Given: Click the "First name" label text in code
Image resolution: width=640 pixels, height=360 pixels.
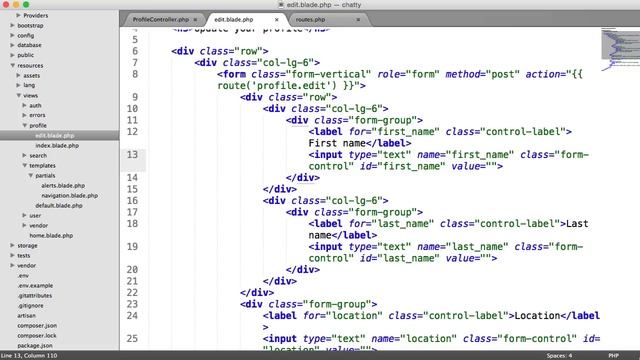Looking at the screenshot, I should click(337, 143).
